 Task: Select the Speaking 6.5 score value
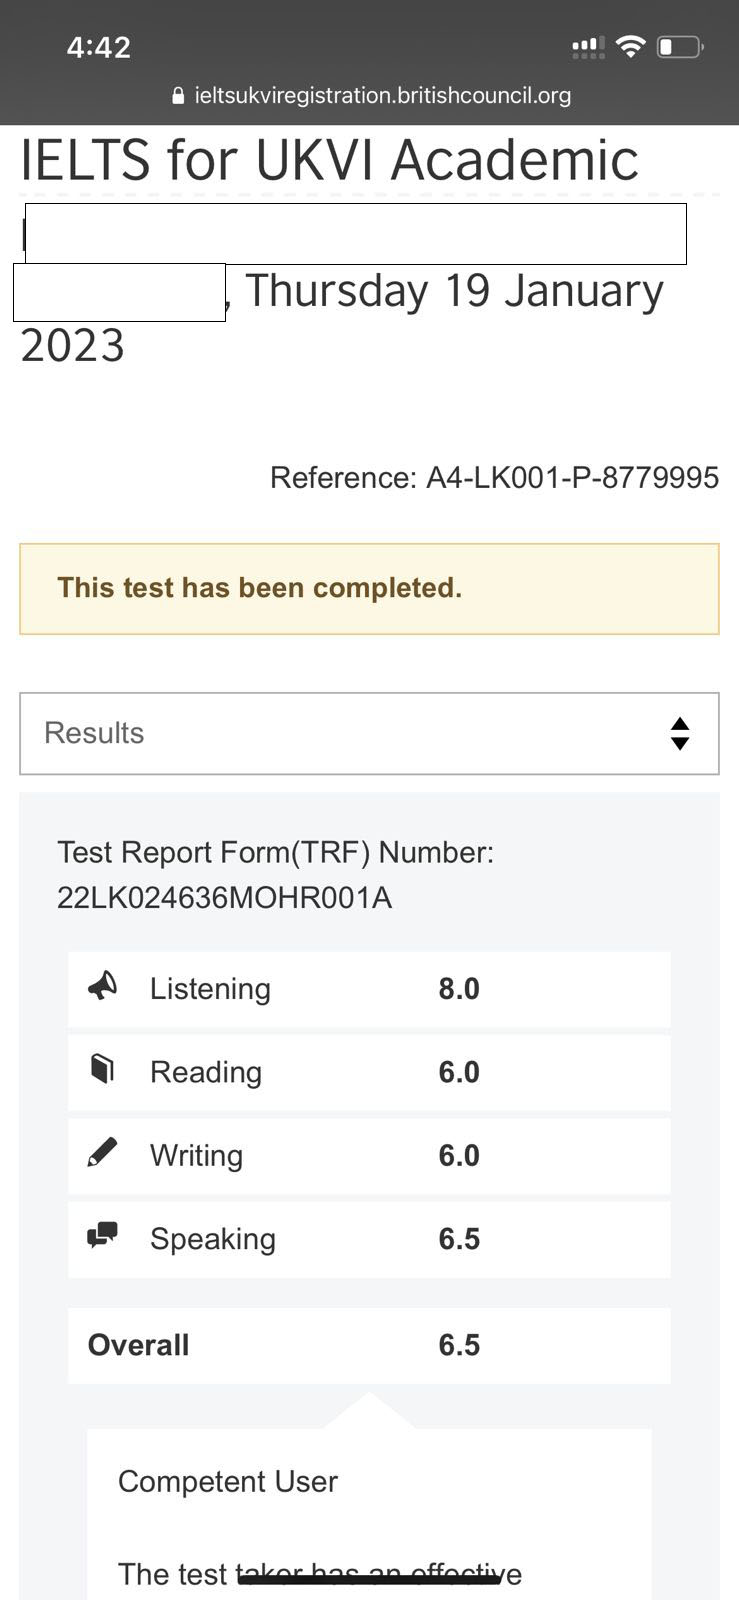tap(459, 1239)
